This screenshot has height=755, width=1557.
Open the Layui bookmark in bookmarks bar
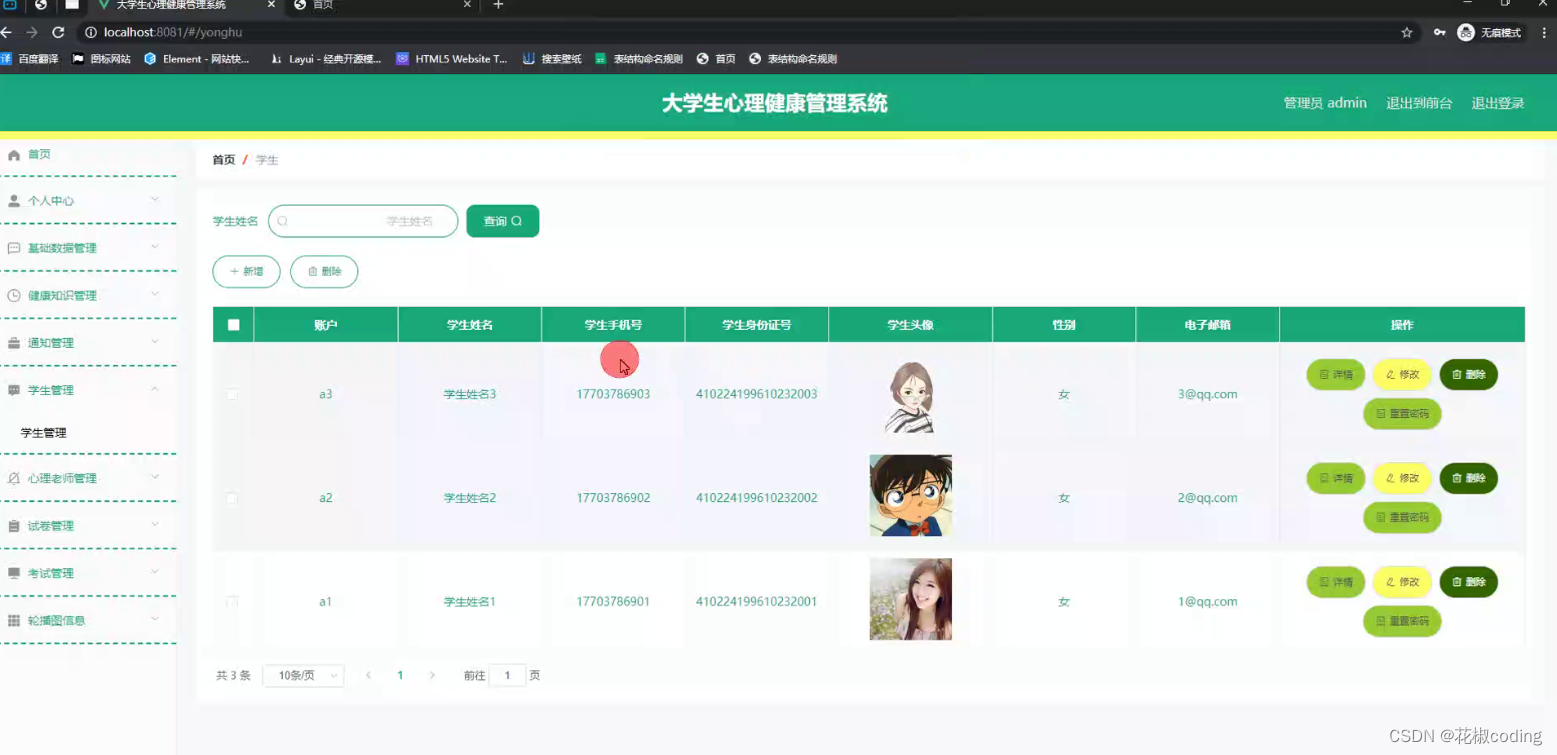(x=328, y=58)
